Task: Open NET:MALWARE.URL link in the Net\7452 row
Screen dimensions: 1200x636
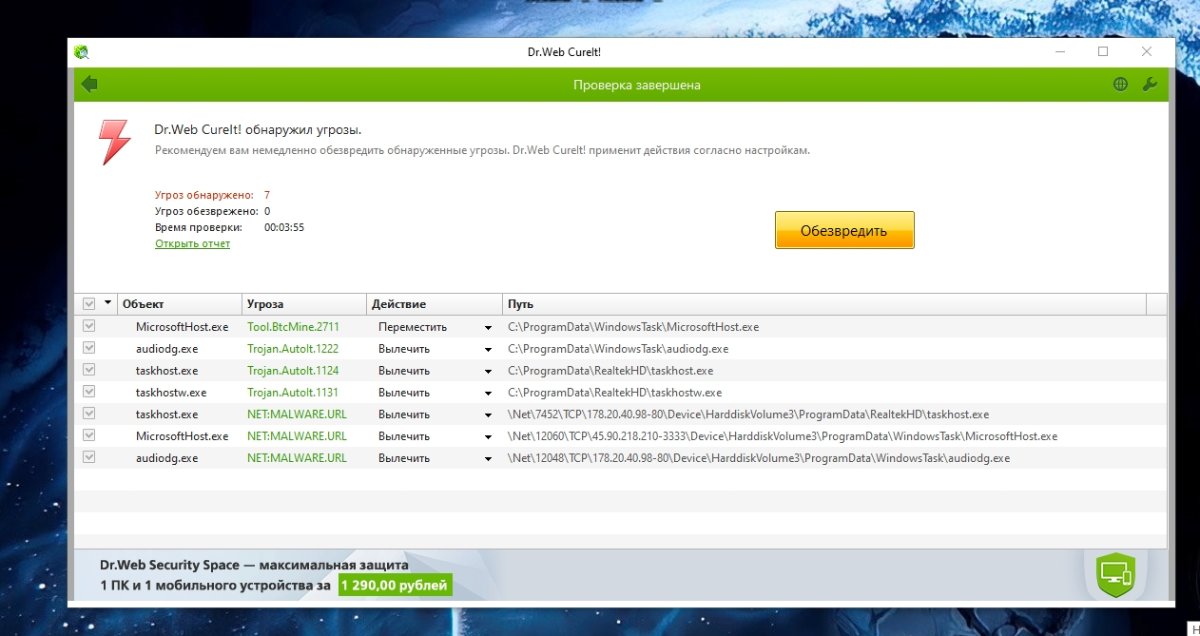Action: [297, 415]
